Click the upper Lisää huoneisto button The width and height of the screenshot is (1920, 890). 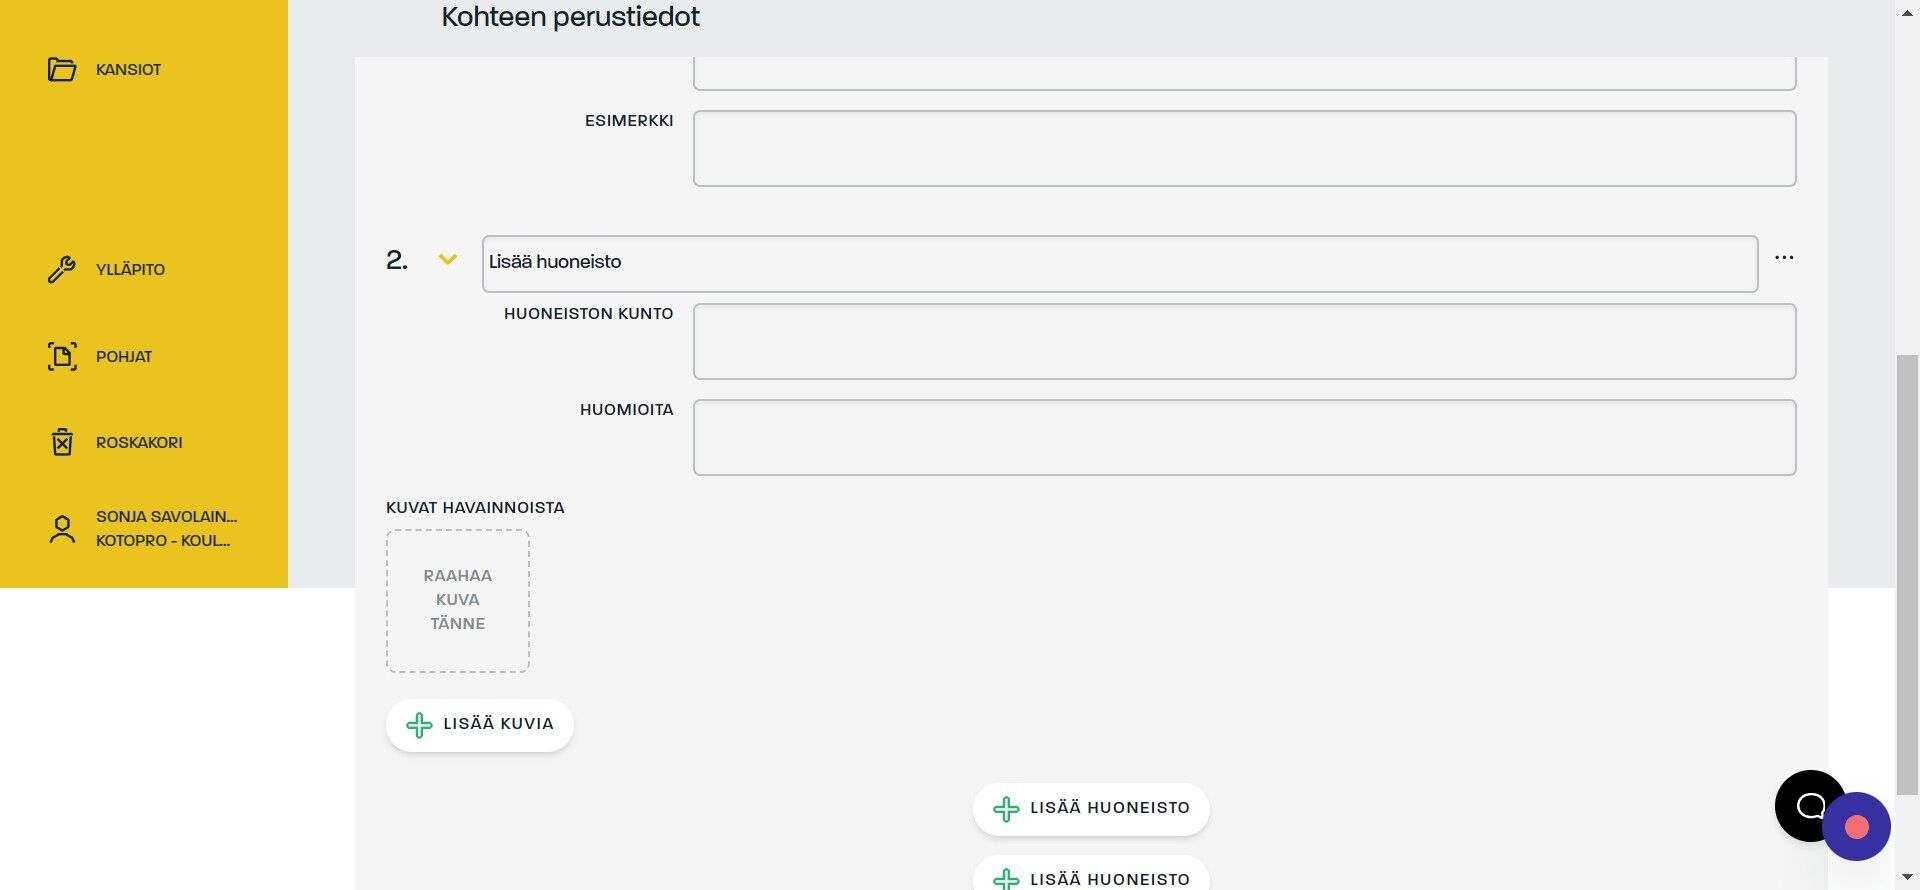pos(1091,809)
